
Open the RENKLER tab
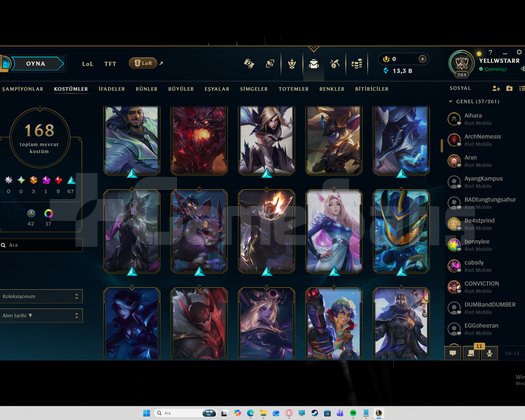click(x=331, y=89)
